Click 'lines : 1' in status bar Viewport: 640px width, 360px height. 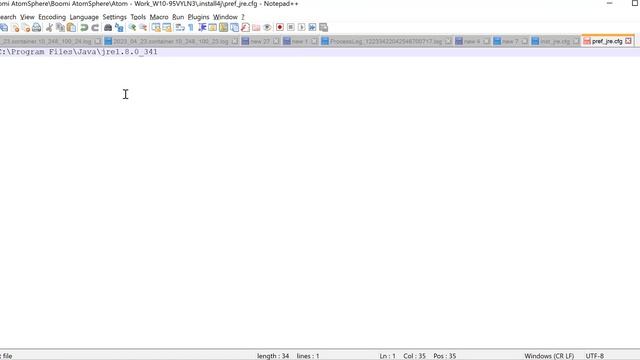[308, 356]
